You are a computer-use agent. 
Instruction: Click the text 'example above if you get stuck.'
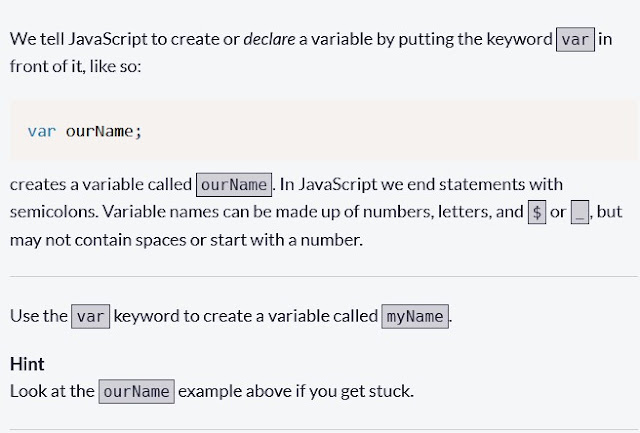(x=296, y=392)
